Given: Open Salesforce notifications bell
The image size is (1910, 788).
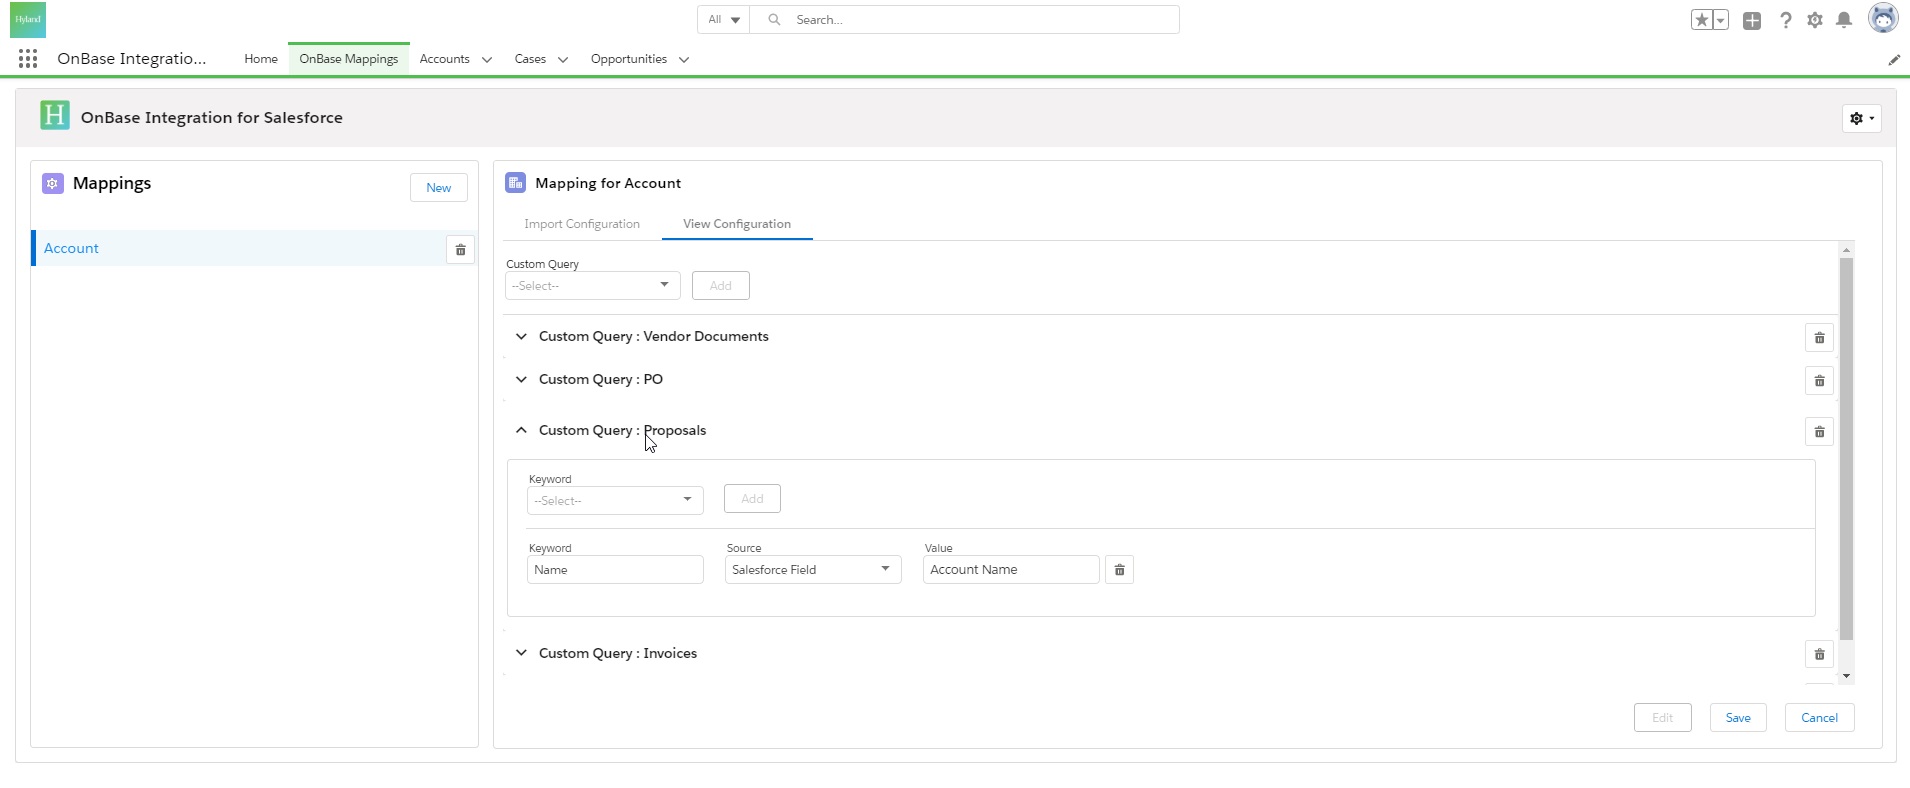Looking at the screenshot, I should point(1844,20).
